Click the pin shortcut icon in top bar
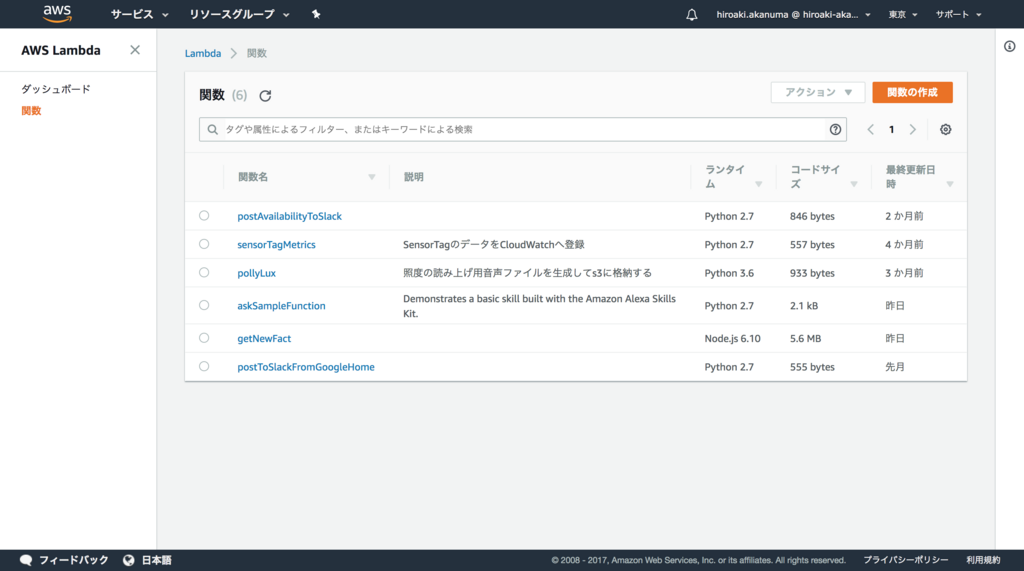Viewport: 1024px width, 571px height. pos(316,14)
